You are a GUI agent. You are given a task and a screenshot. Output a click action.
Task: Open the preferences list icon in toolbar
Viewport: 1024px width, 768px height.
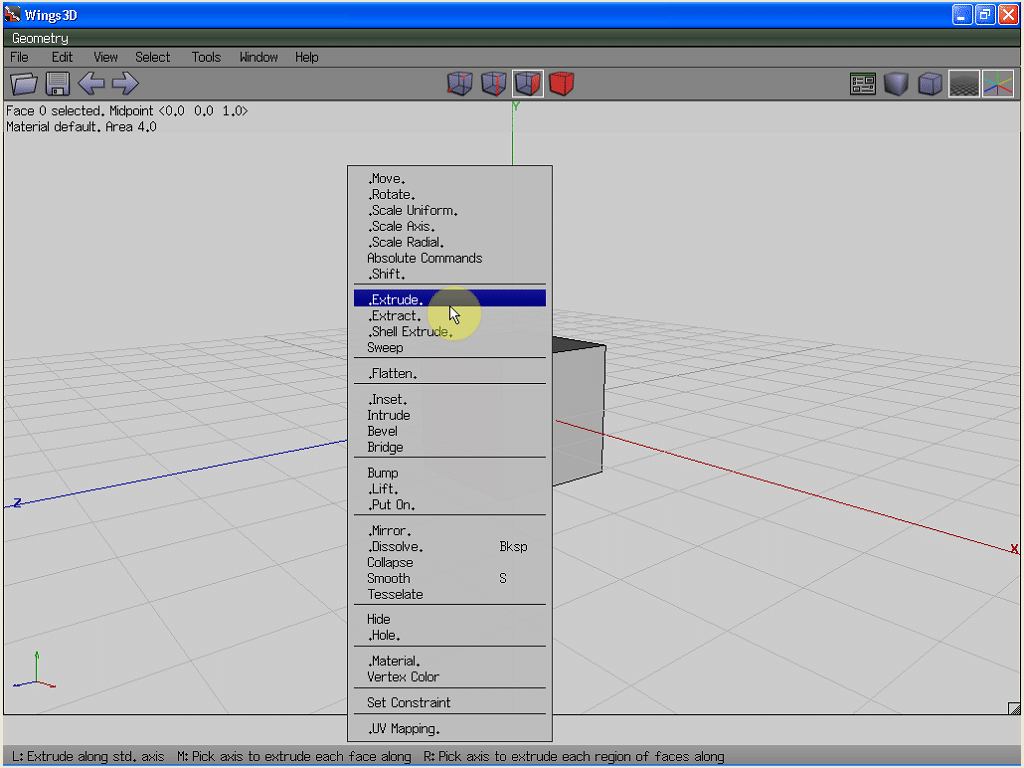[x=863, y=84]
